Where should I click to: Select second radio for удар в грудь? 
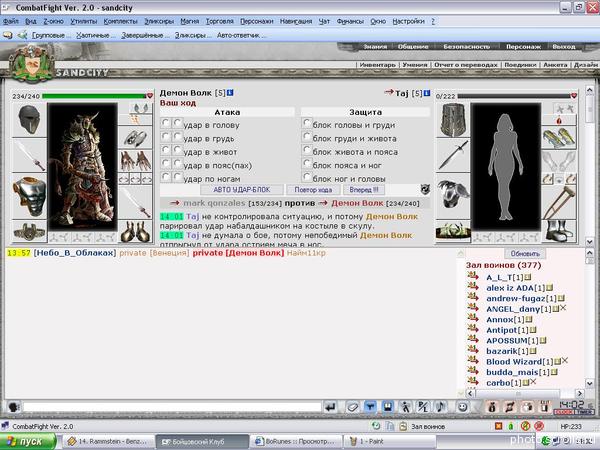click(178, 136)
